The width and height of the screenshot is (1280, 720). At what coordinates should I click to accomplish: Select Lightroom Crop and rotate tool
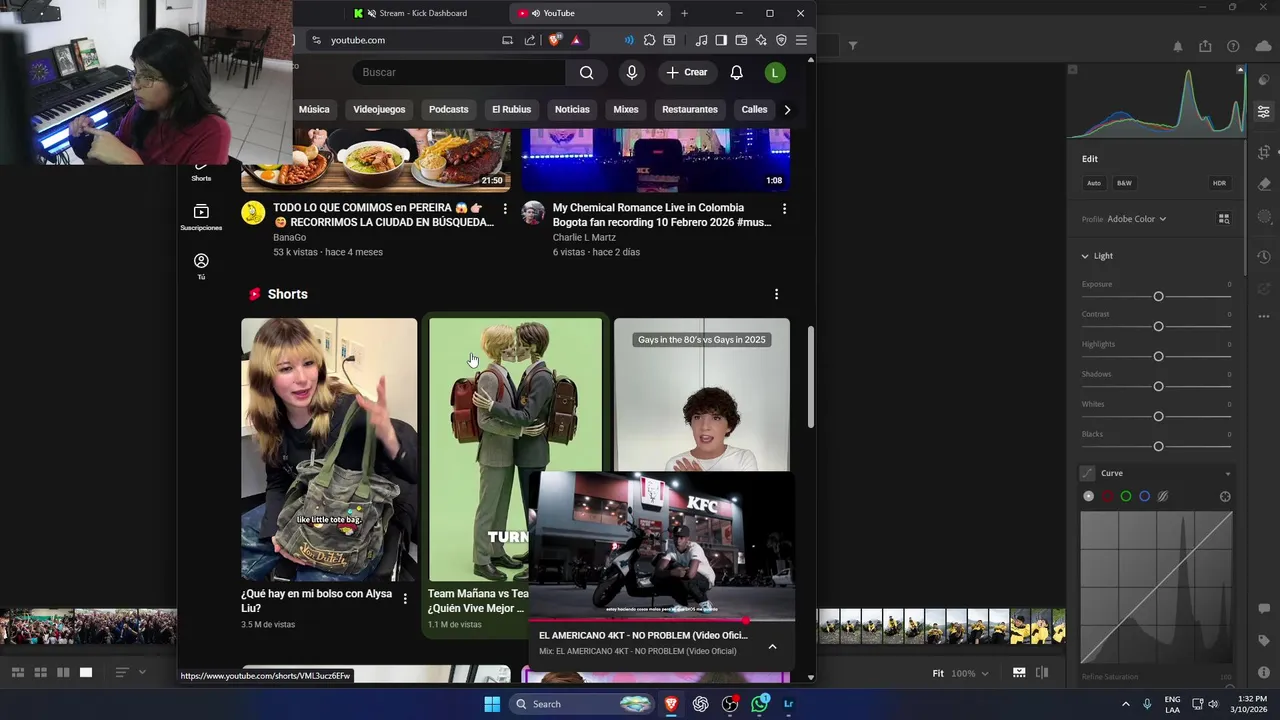tap(1264, 152)
